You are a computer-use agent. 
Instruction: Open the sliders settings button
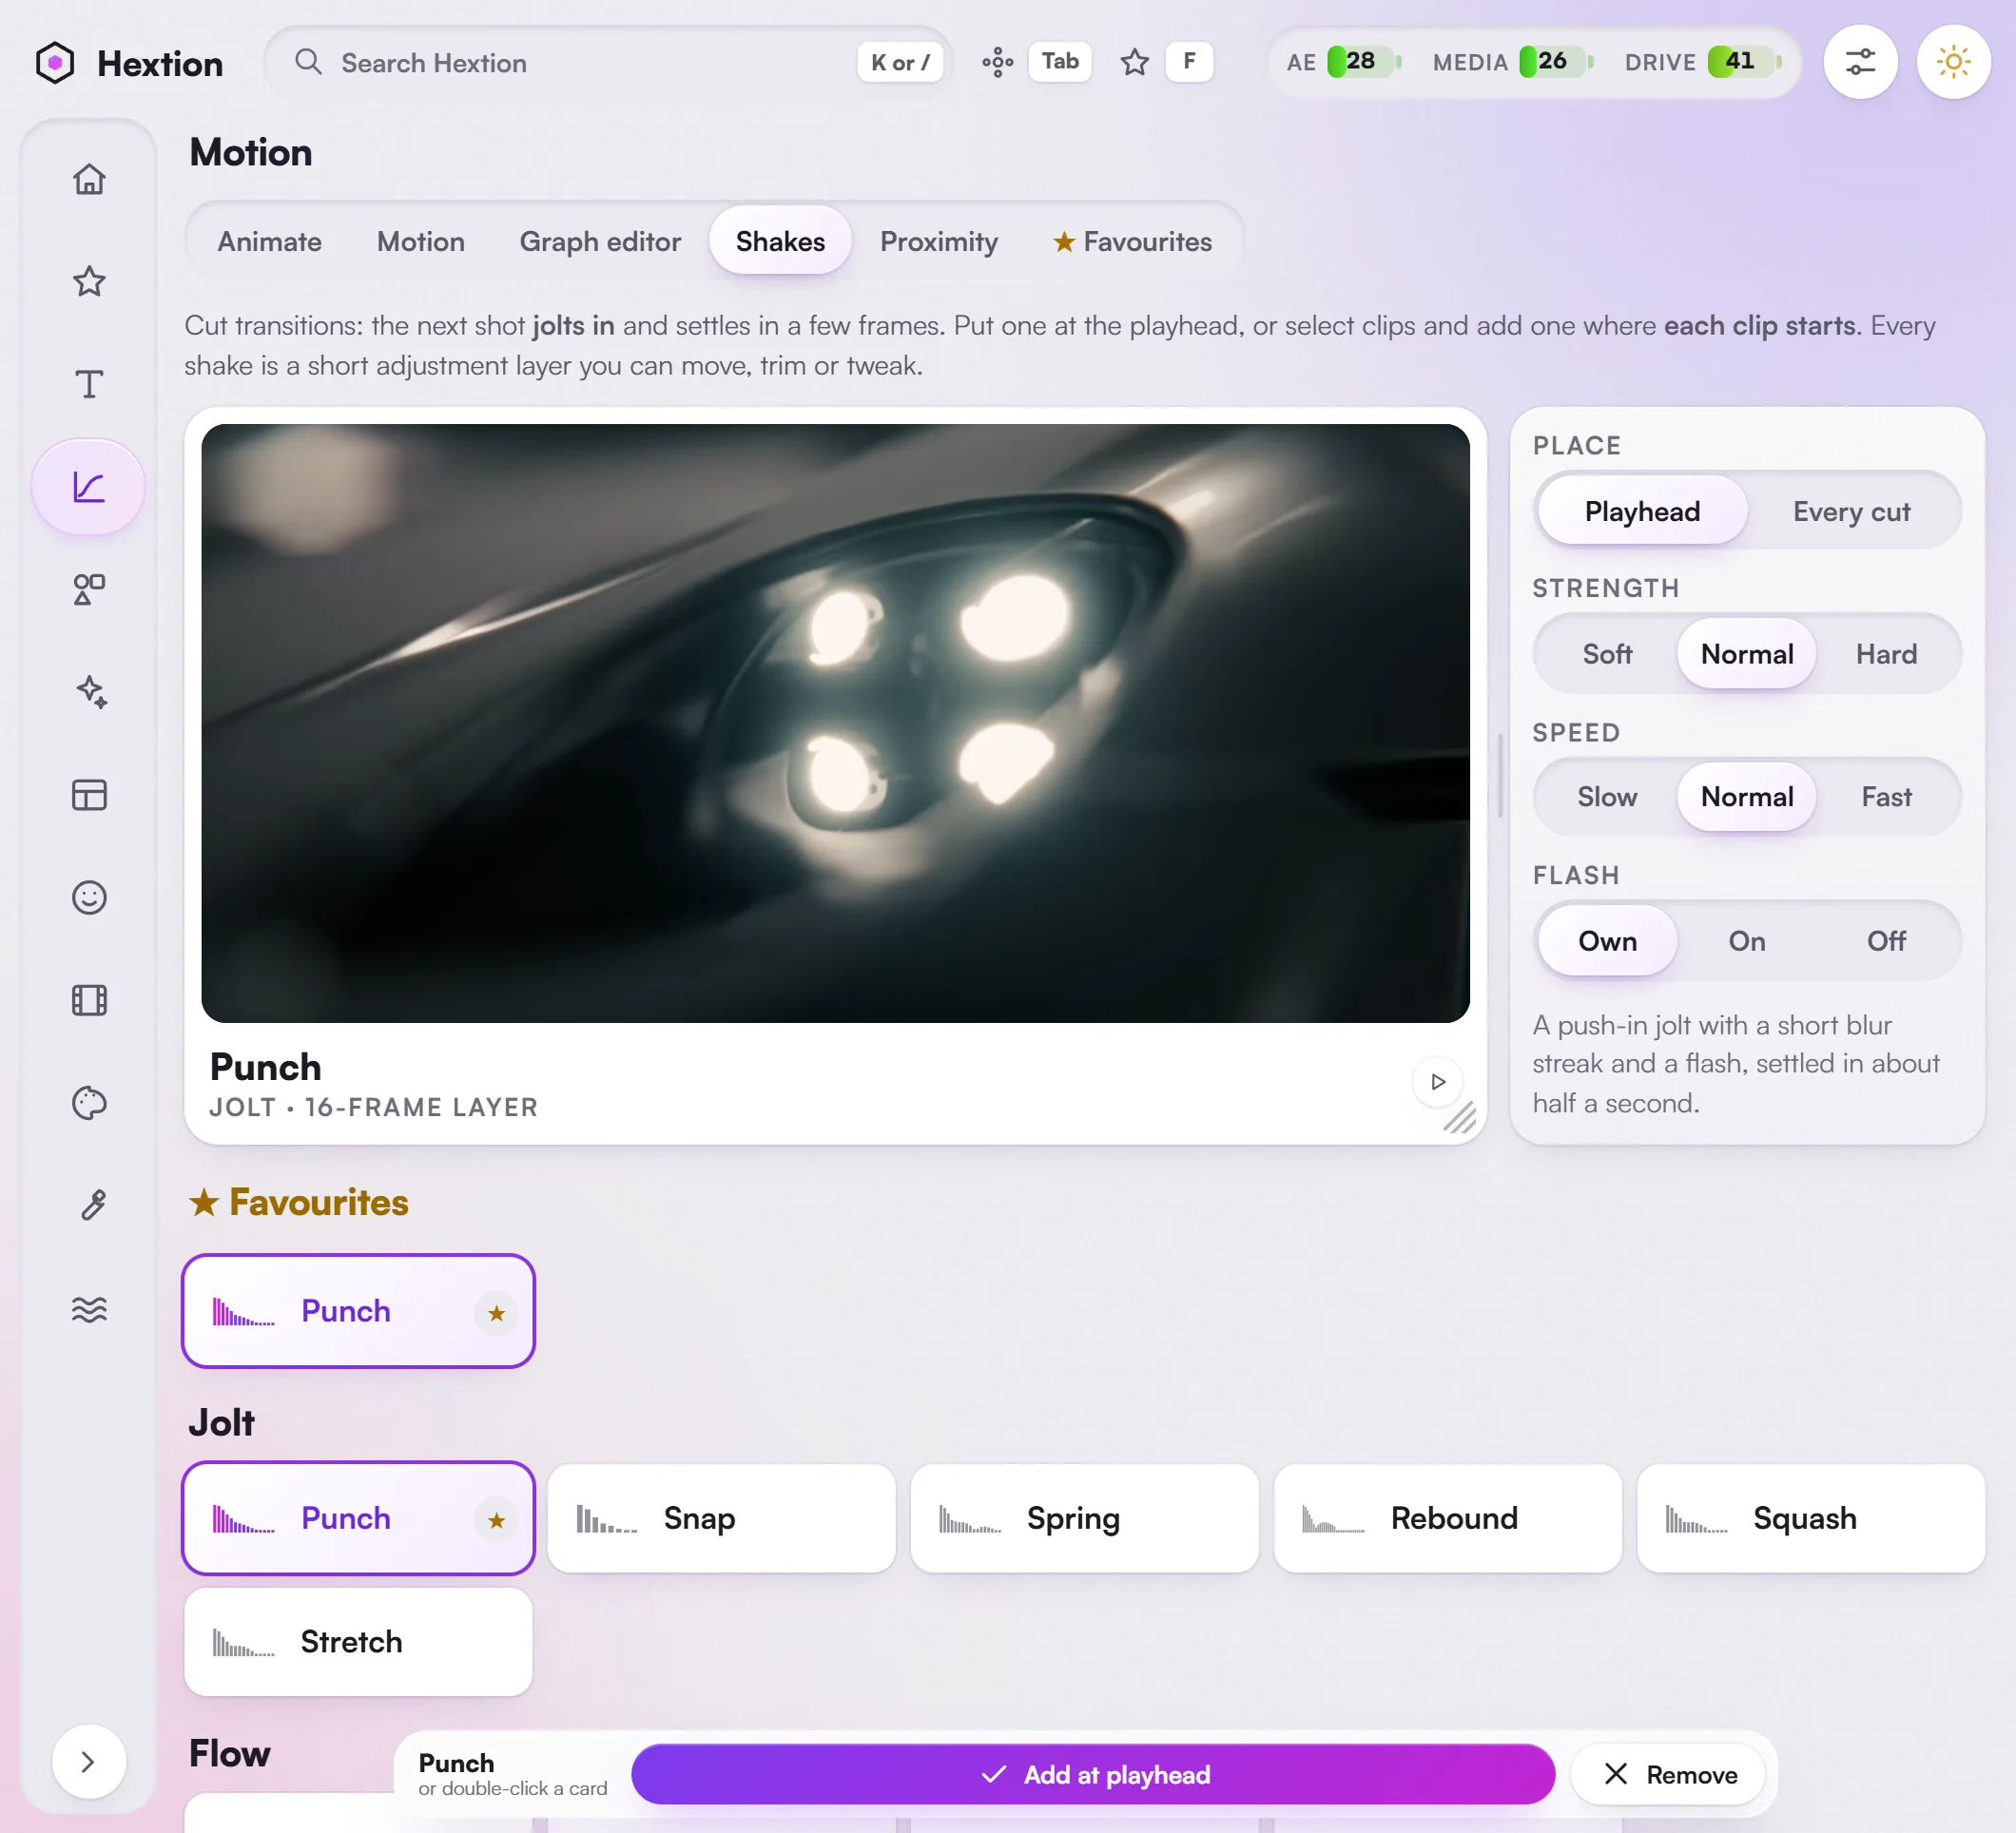[1860, 62]
